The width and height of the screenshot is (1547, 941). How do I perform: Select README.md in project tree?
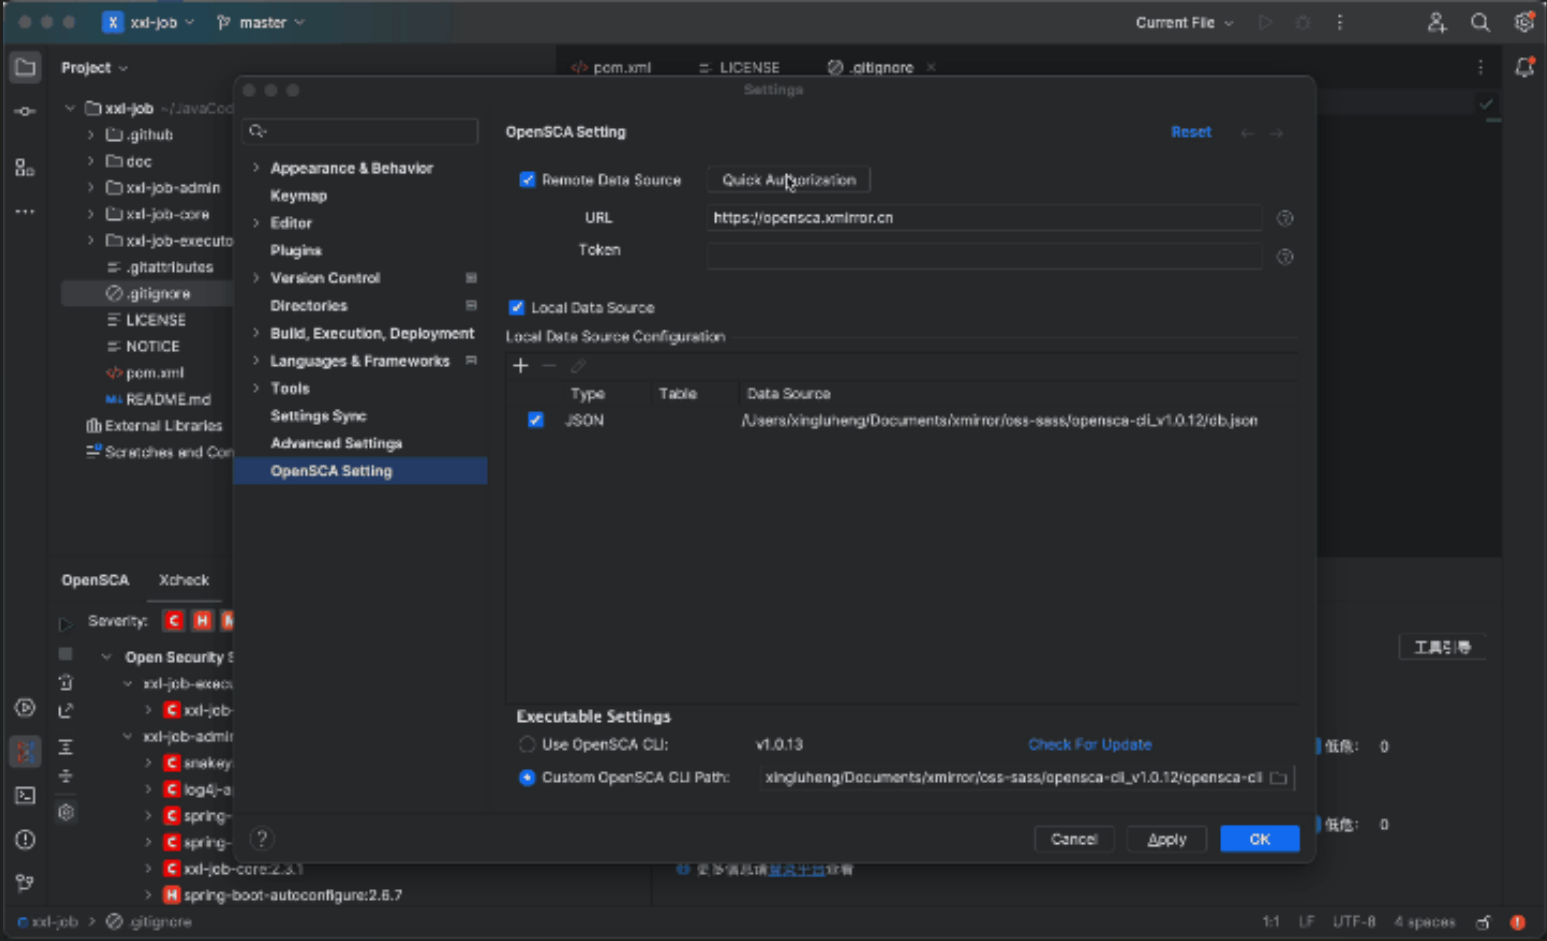click(x=168, y=399)
